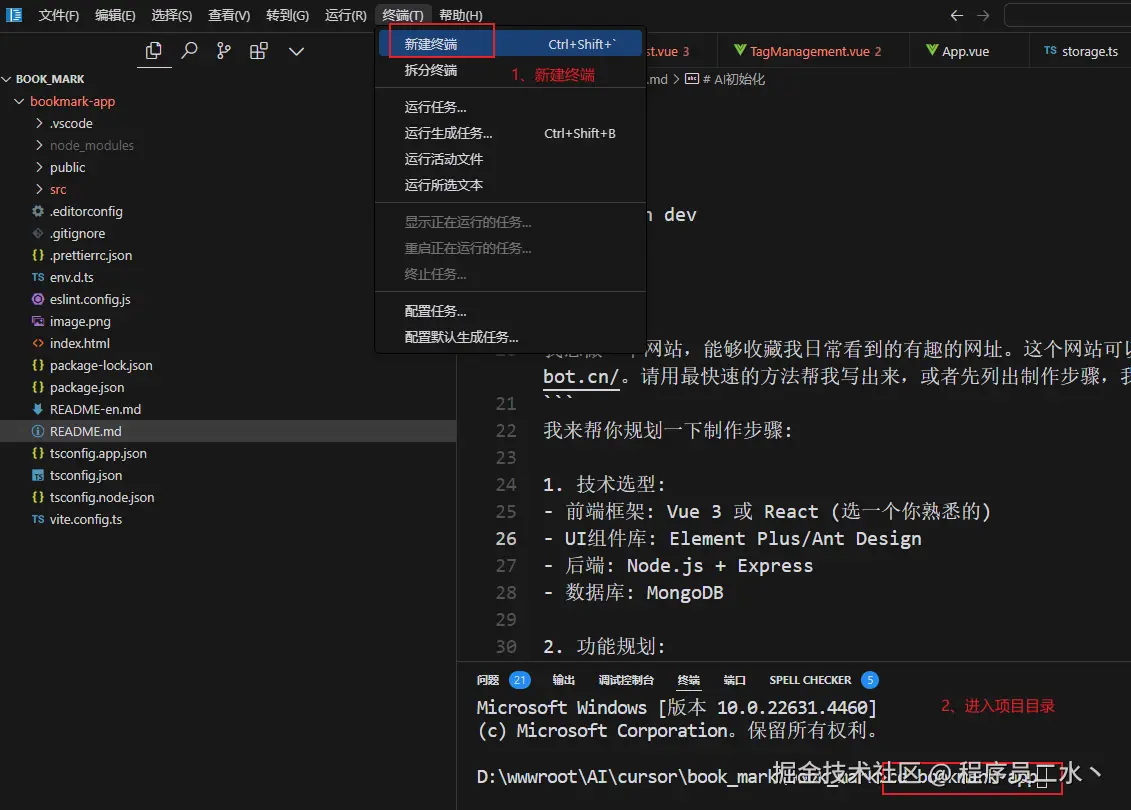
Task: Click line number 26 in the gutter
Action: pyautogui.click(x=506, y=539)
